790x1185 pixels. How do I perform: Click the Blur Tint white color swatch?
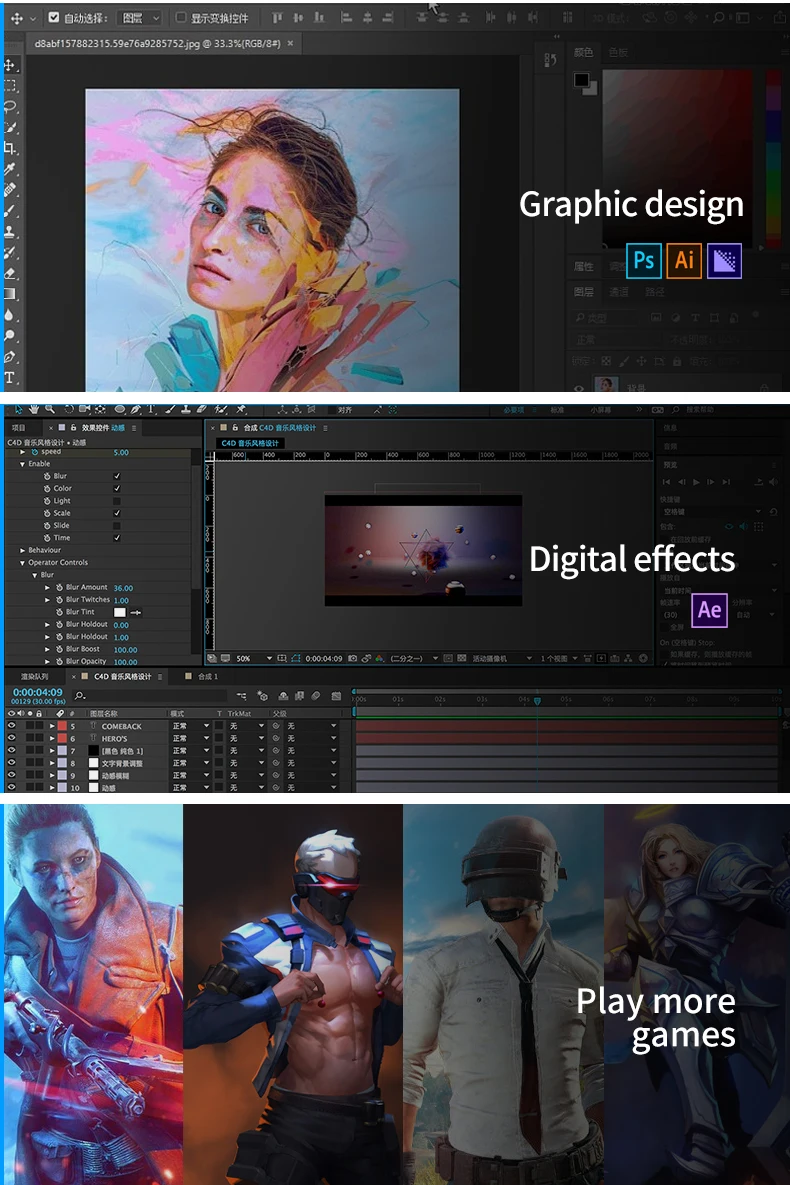(x=120, y=612)
